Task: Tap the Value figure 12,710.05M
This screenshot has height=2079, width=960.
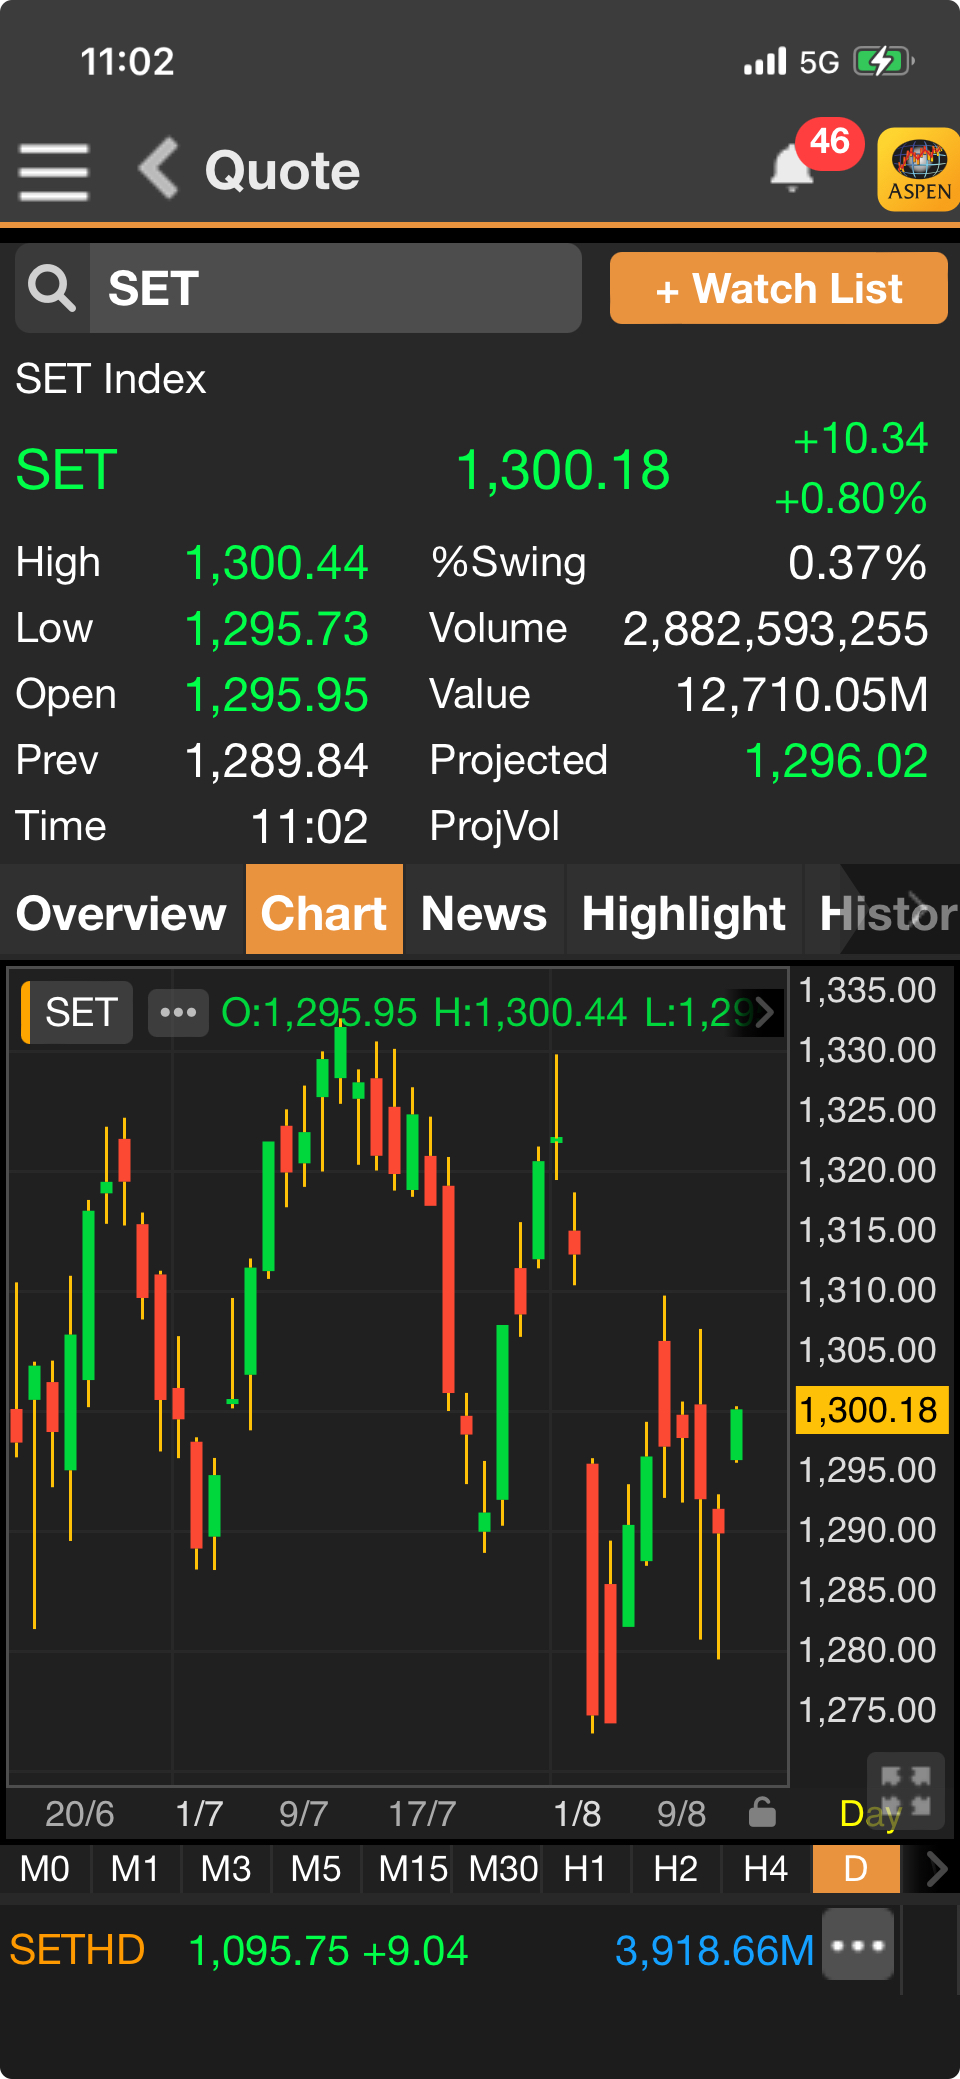Action: coord(802,695)
